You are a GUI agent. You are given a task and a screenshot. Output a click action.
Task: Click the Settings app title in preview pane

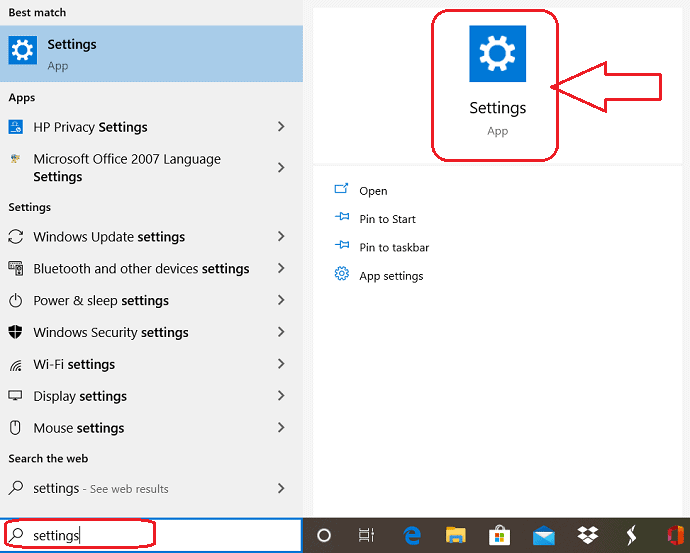[497, 108]
